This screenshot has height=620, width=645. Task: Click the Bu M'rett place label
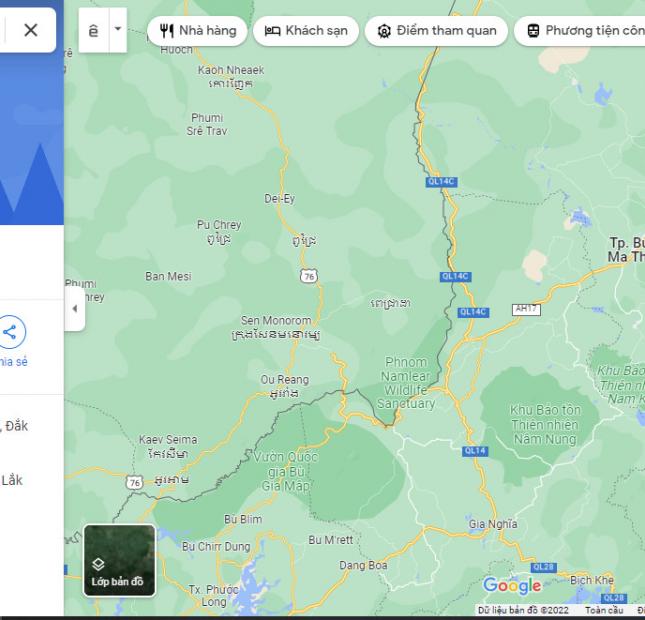tap(331, 540)
